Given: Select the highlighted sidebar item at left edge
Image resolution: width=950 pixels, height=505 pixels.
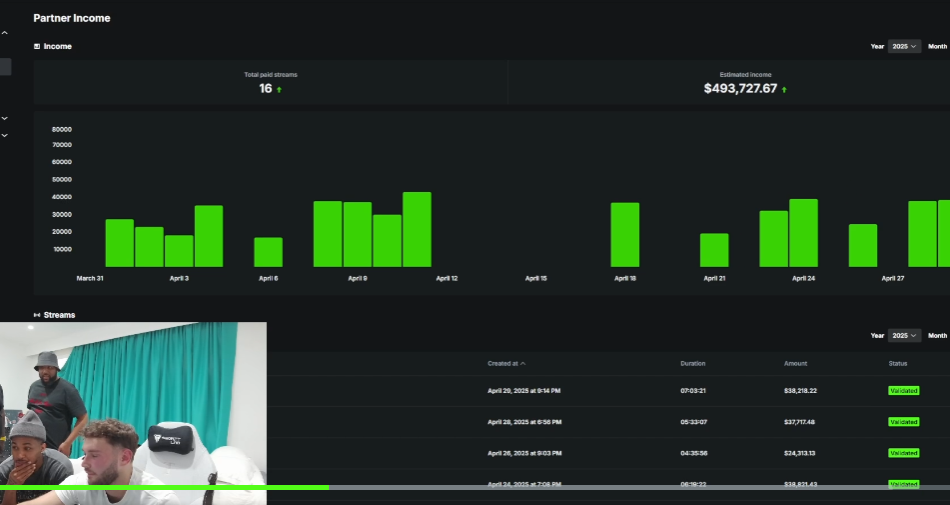Looking at the screenshot, I should [5, 67].
